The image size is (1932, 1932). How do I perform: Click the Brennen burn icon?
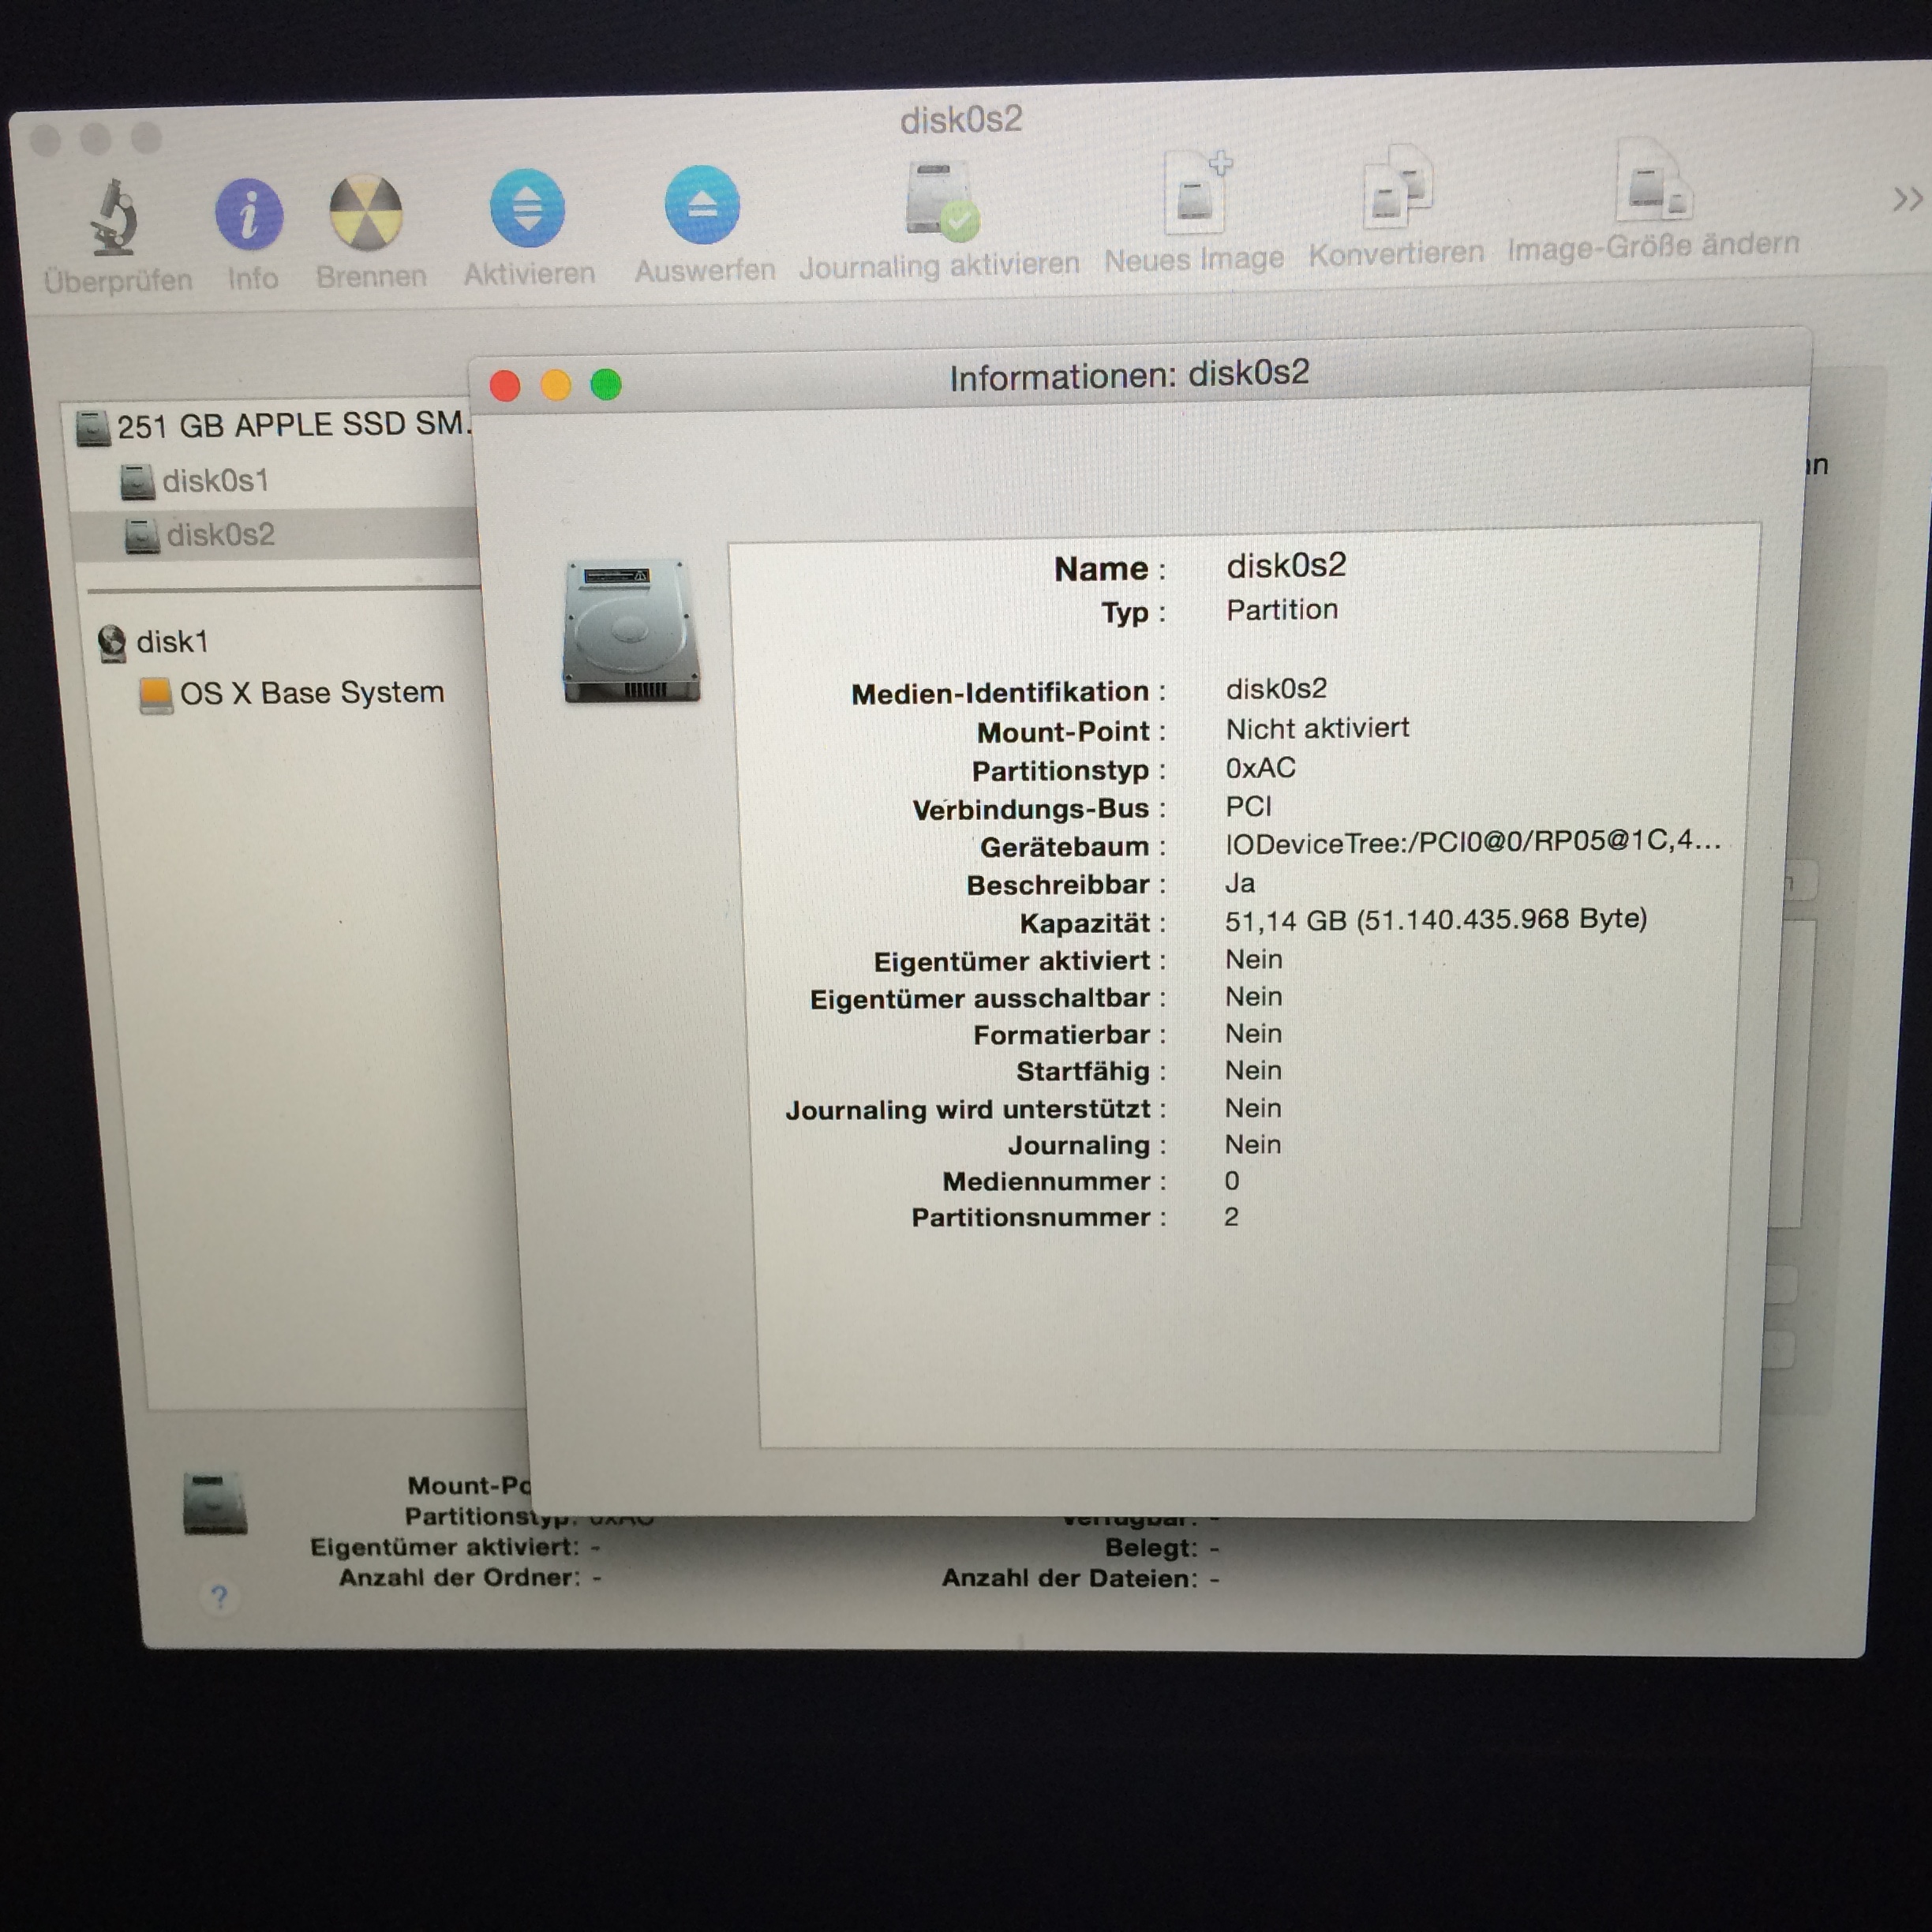[x=367, y=212]
